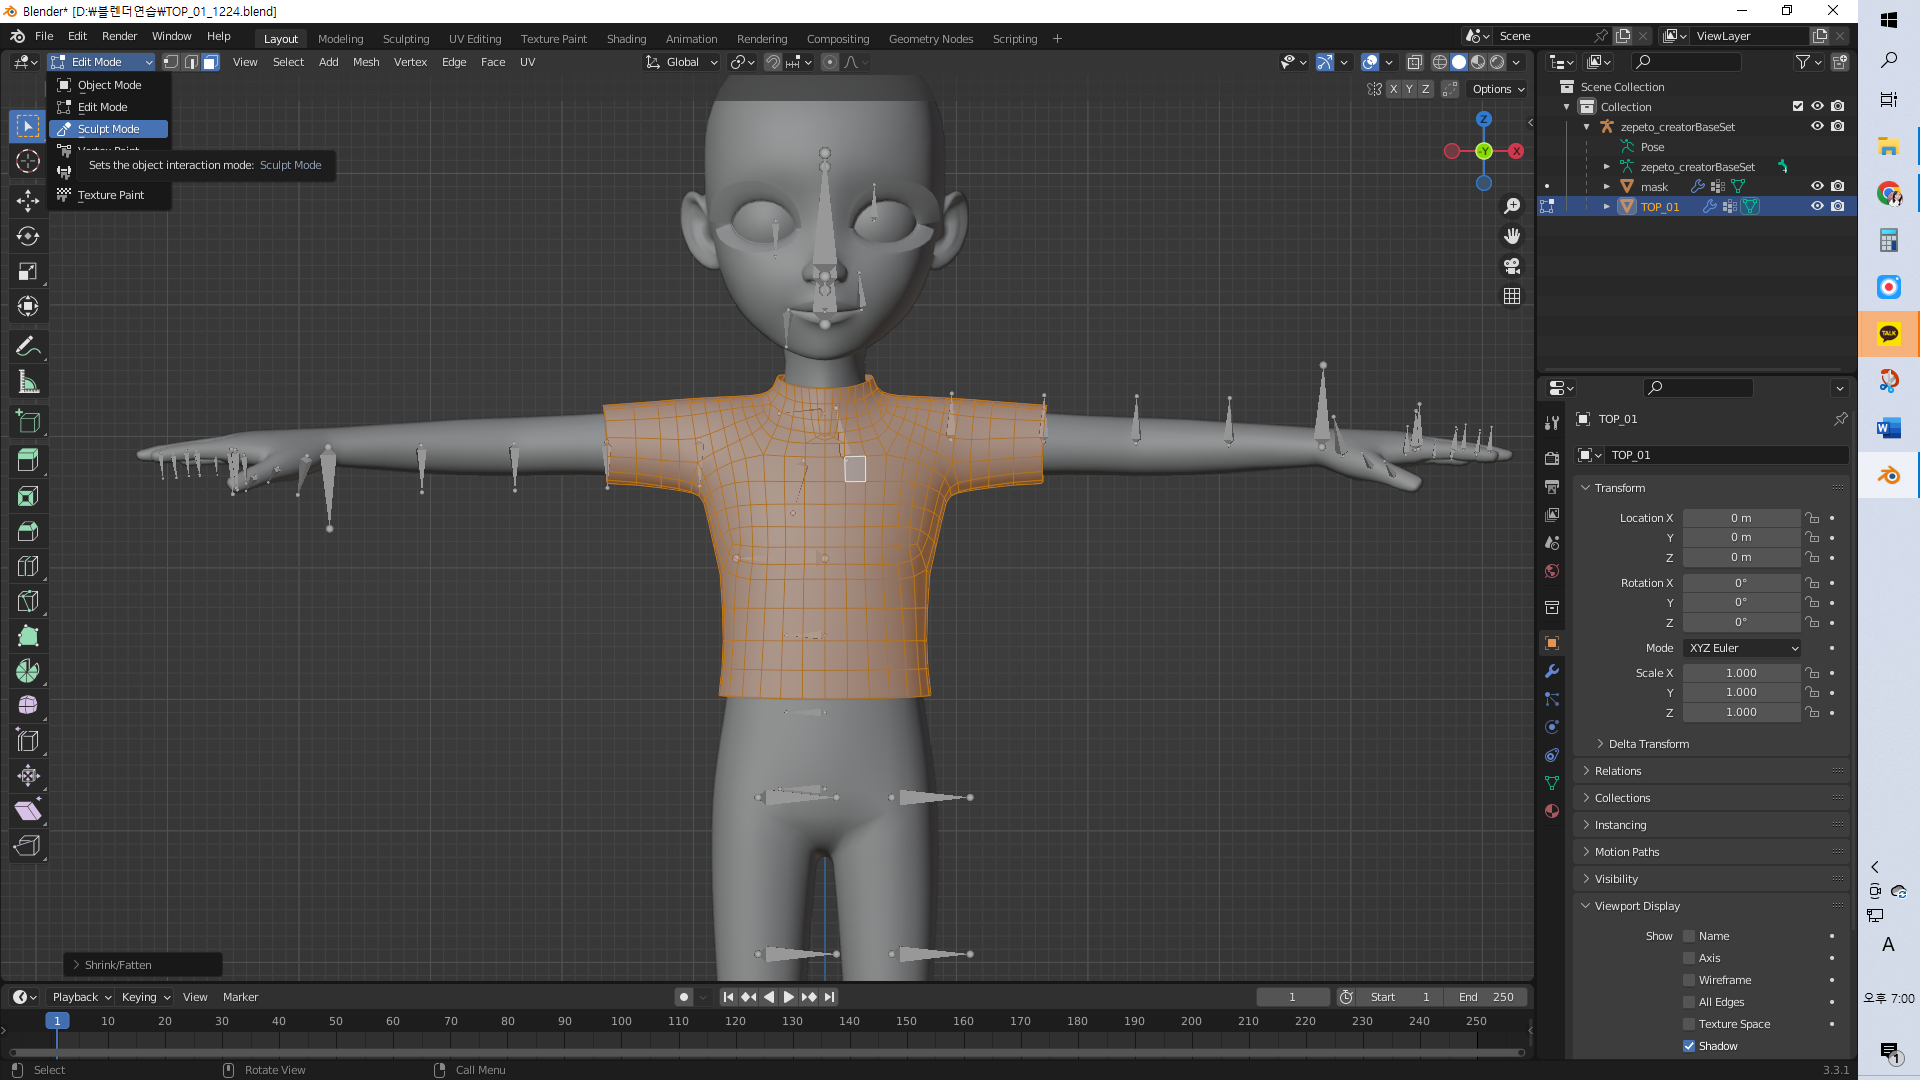
Task: Choose Sculpt Mode from mode menu
Action: point(108,129)
